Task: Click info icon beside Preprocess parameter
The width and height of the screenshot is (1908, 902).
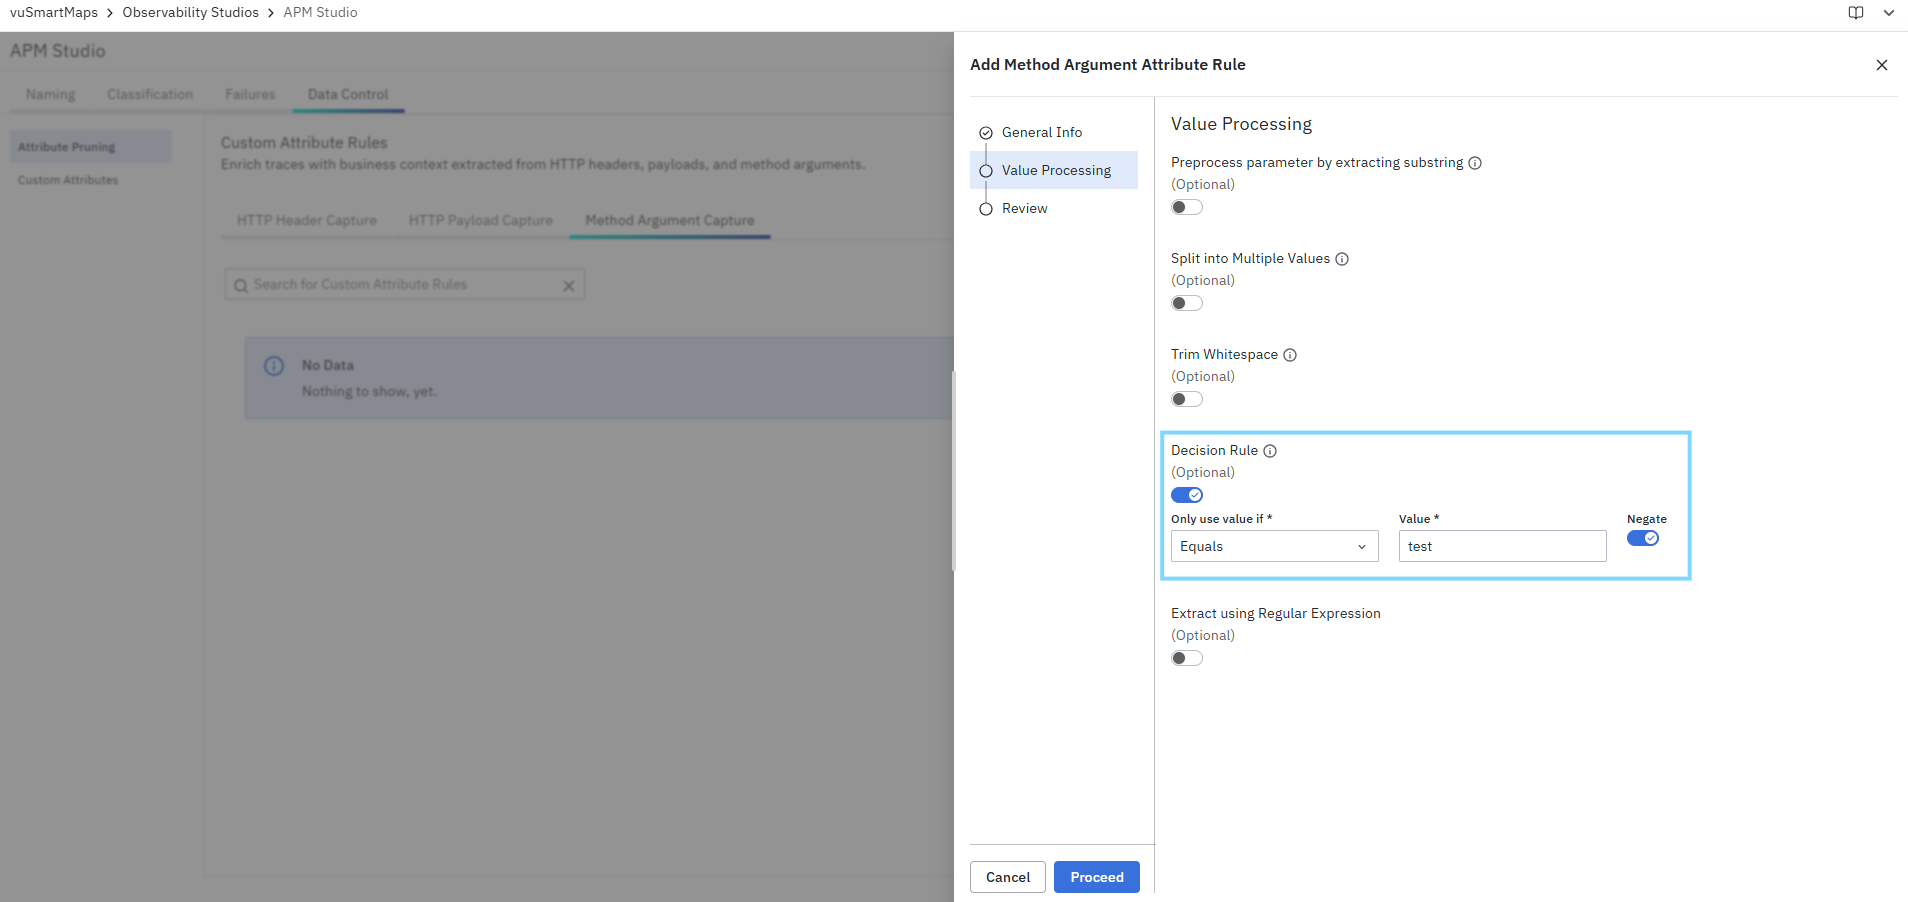Action: (x=1475, y=163)
